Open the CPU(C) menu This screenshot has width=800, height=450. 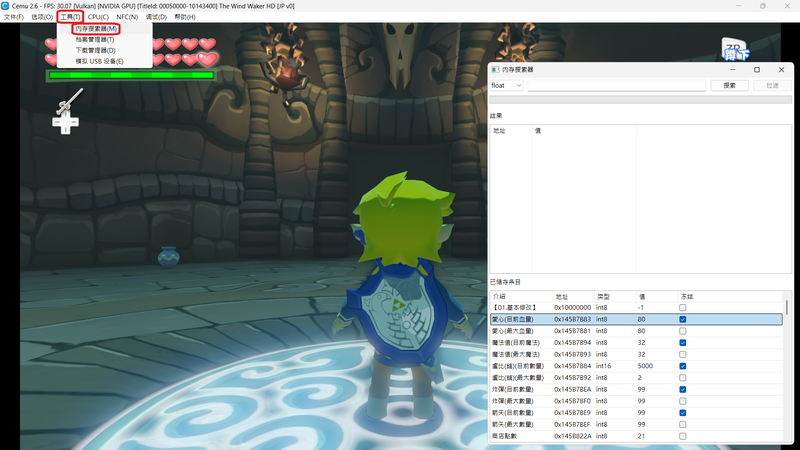click(x=98, y=17)
